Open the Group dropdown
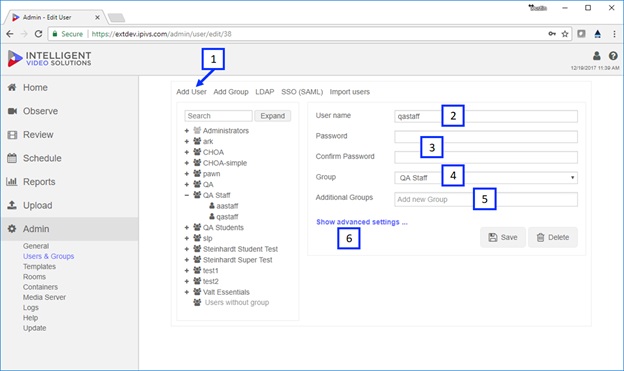Viewport: 624px width, 371px height. (486, 178)
